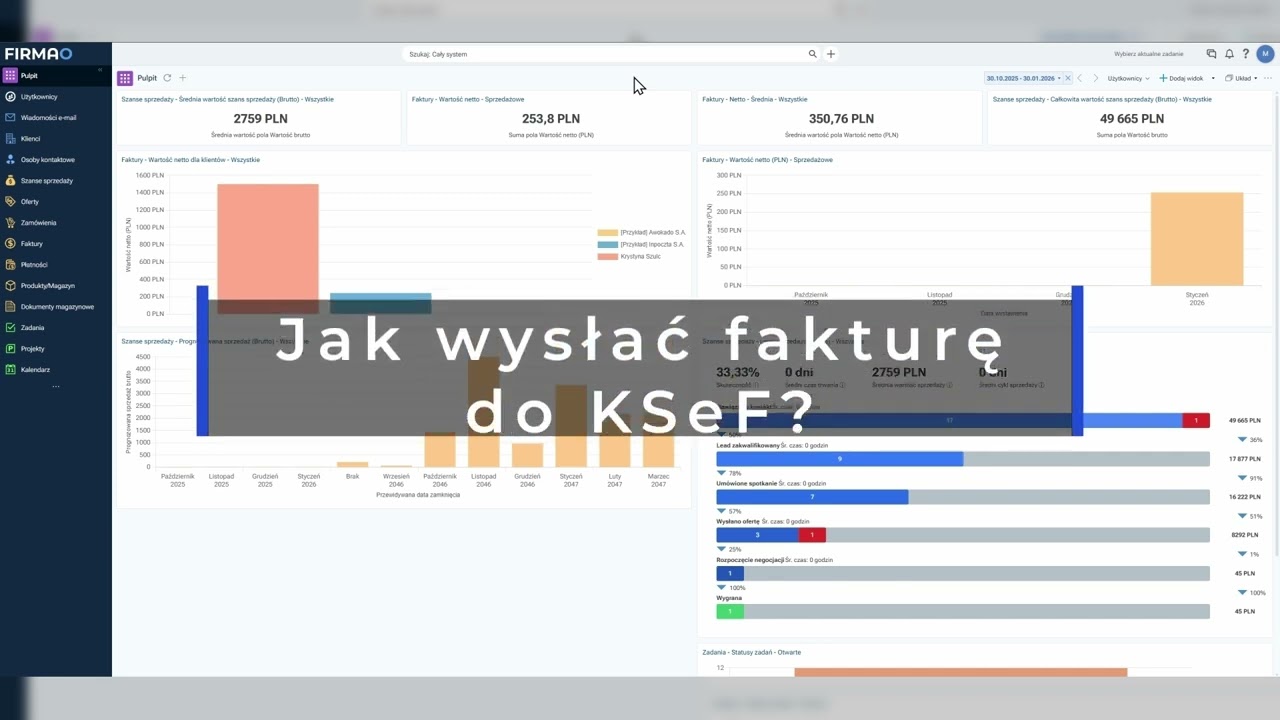The height and width of the screenshot is (720, 1280).
Task: Open the Zamówienia sidebar icon
Action: click(10, 223)
